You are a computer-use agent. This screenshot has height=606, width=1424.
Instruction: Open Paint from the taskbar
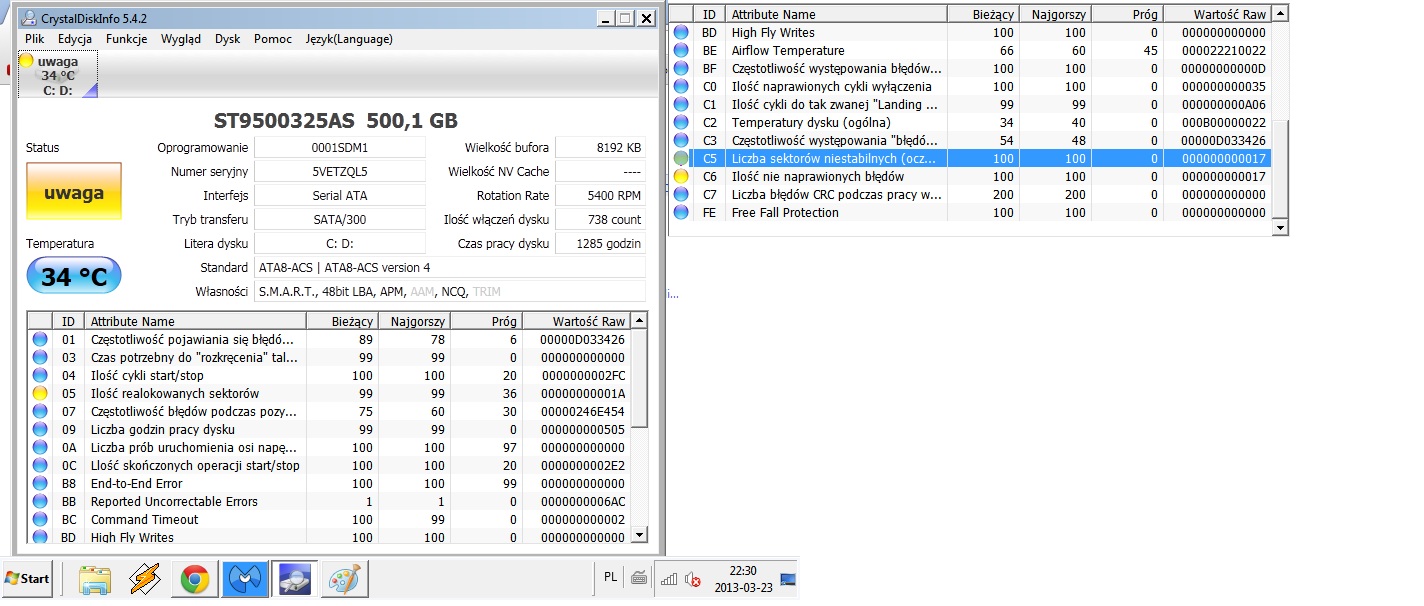tap(343, 579)
